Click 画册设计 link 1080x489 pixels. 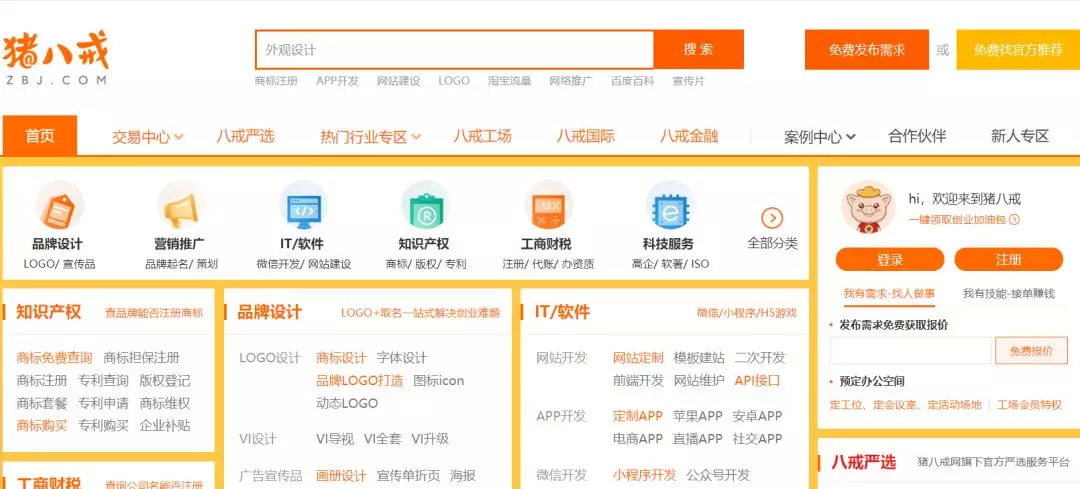click(341, 475)
